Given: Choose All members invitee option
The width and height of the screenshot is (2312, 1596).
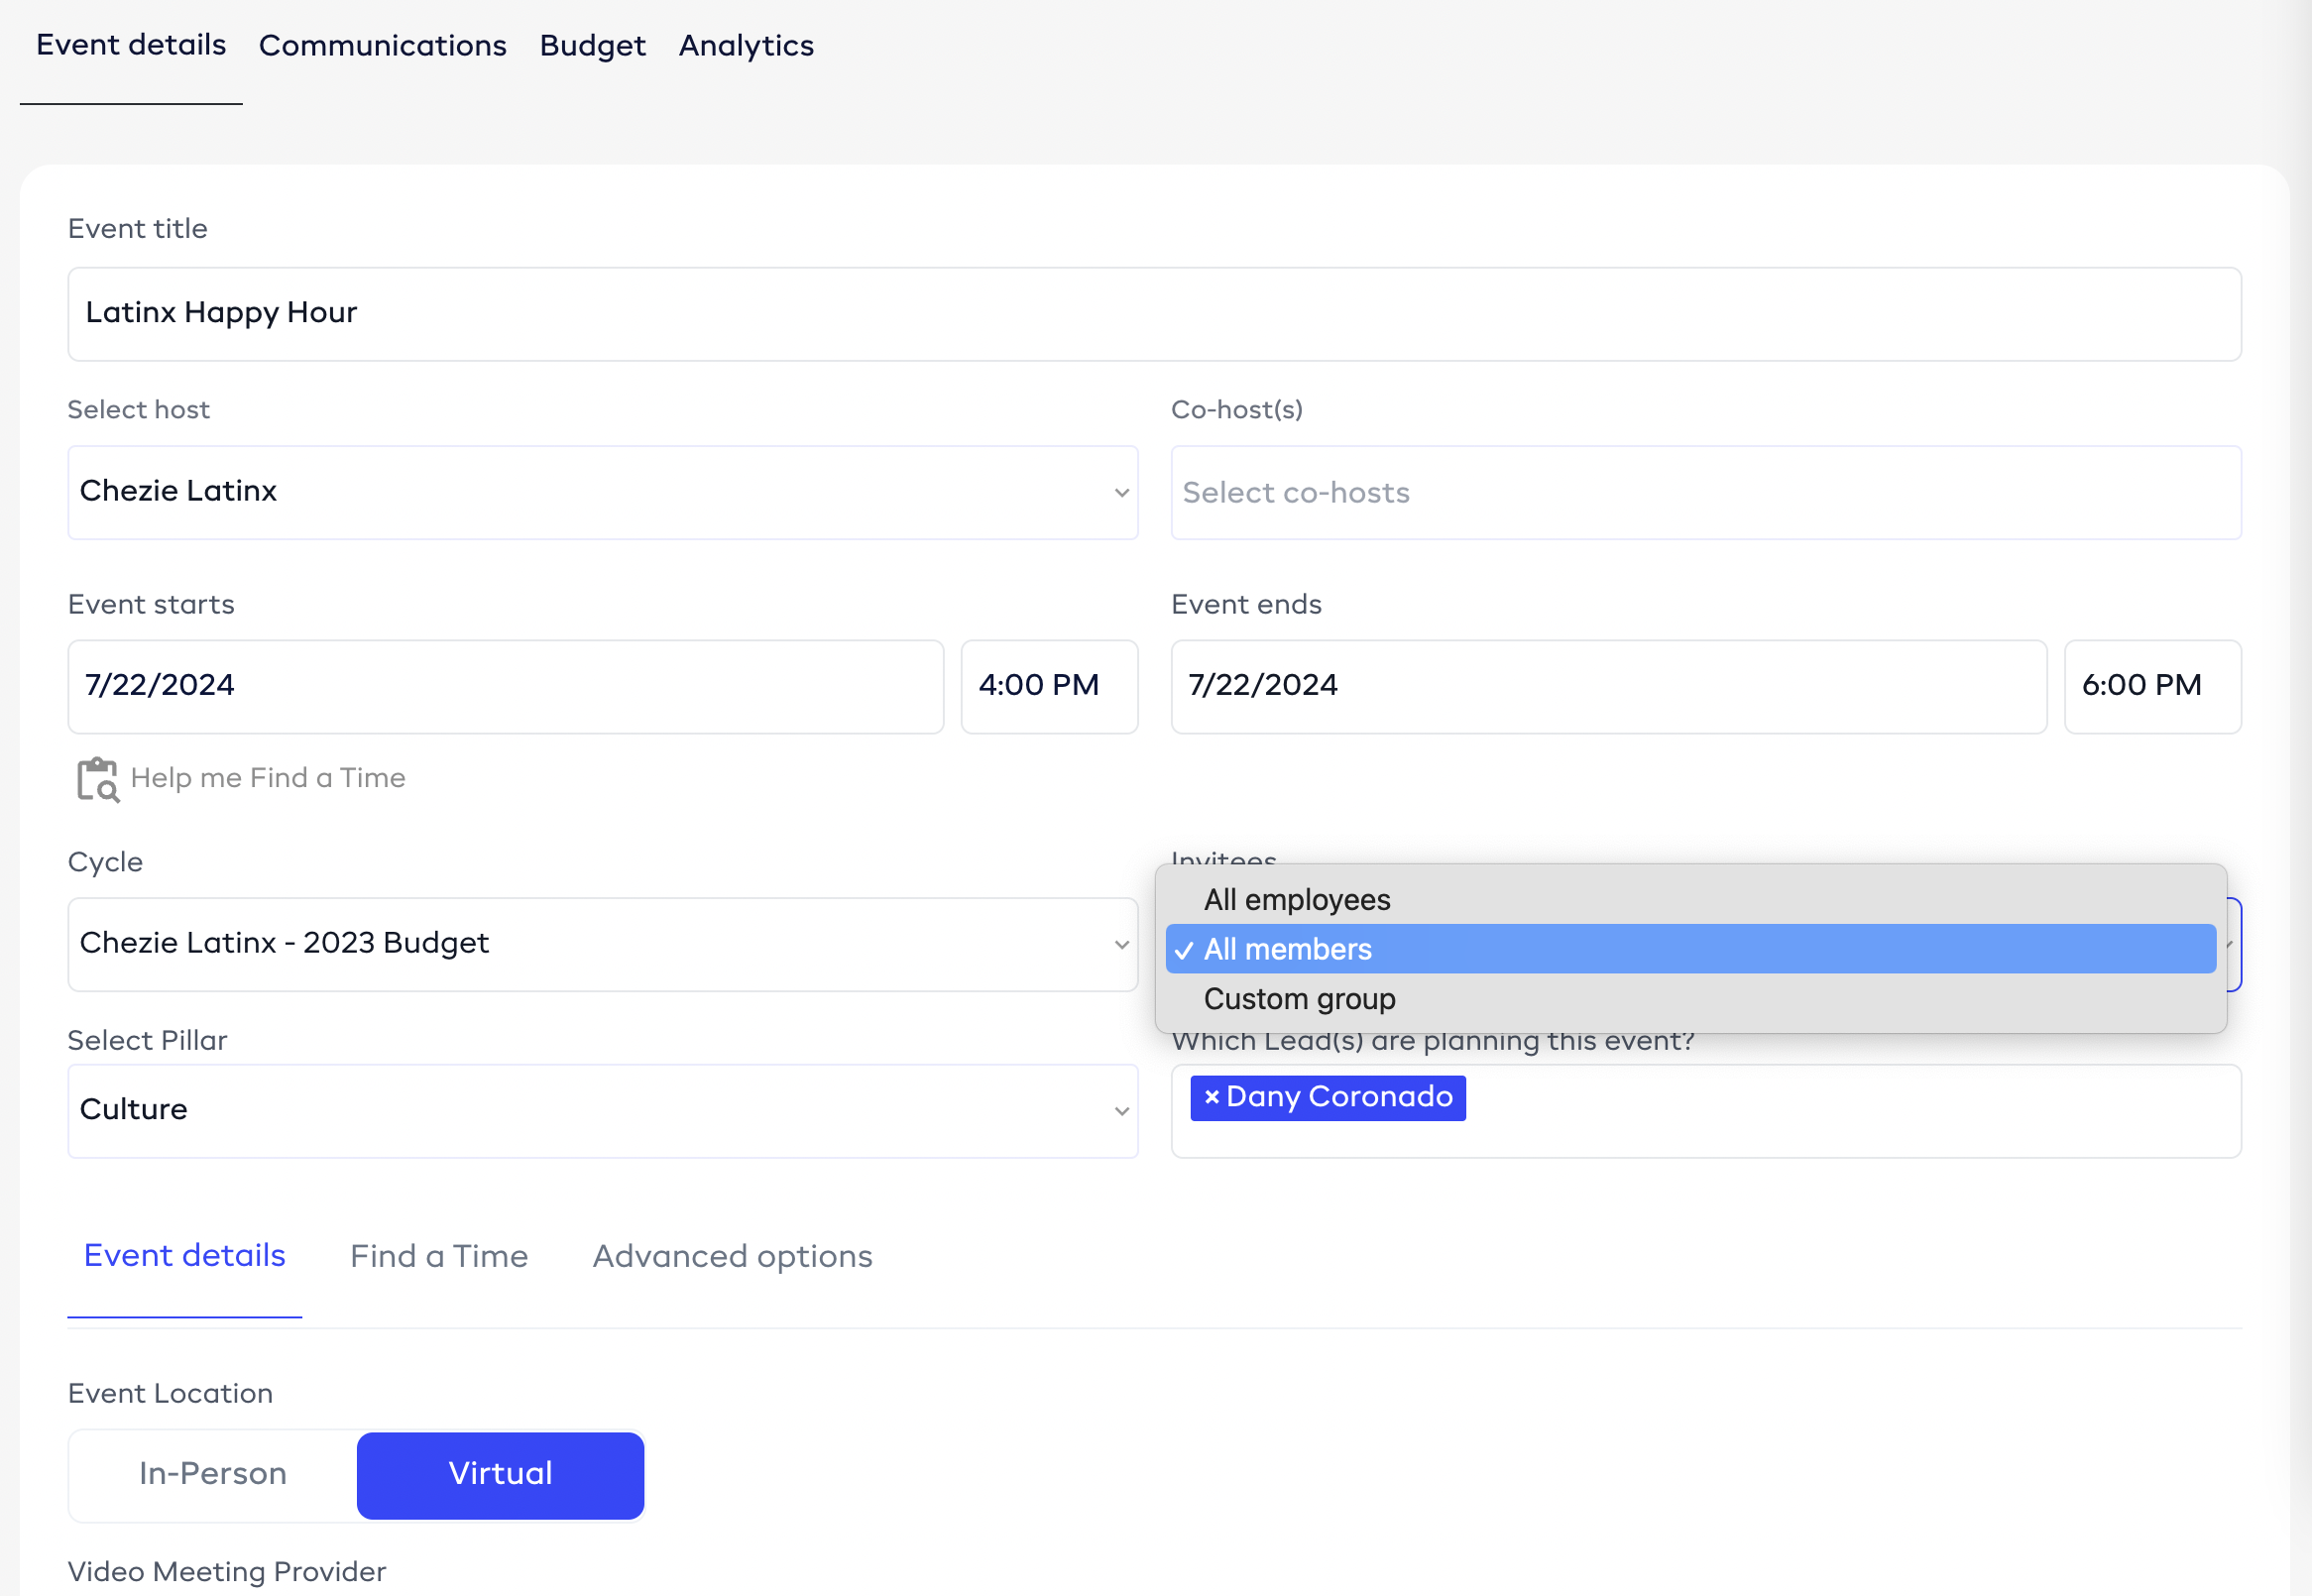Looking at the screenshot, I should pos(1287,949).
